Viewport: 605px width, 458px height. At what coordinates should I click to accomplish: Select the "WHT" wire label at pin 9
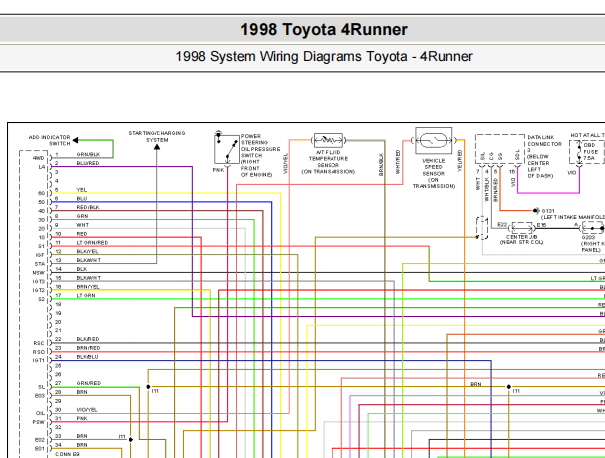(x=82, y=225)
